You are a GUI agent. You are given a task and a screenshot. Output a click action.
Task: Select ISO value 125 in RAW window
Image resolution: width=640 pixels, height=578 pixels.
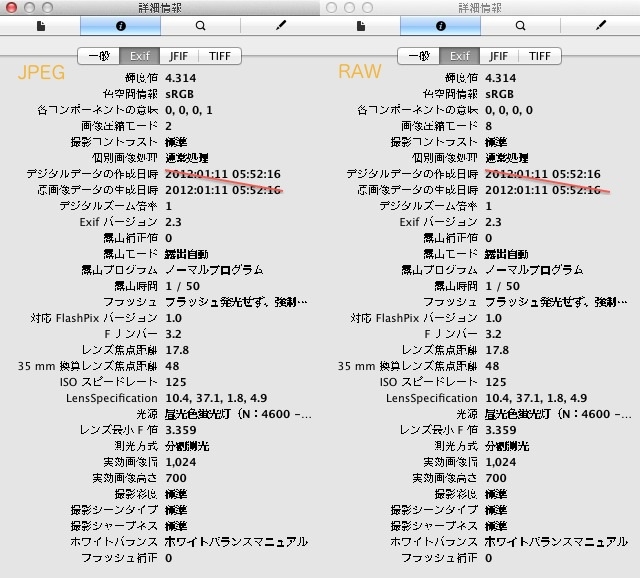click(496, 382)
